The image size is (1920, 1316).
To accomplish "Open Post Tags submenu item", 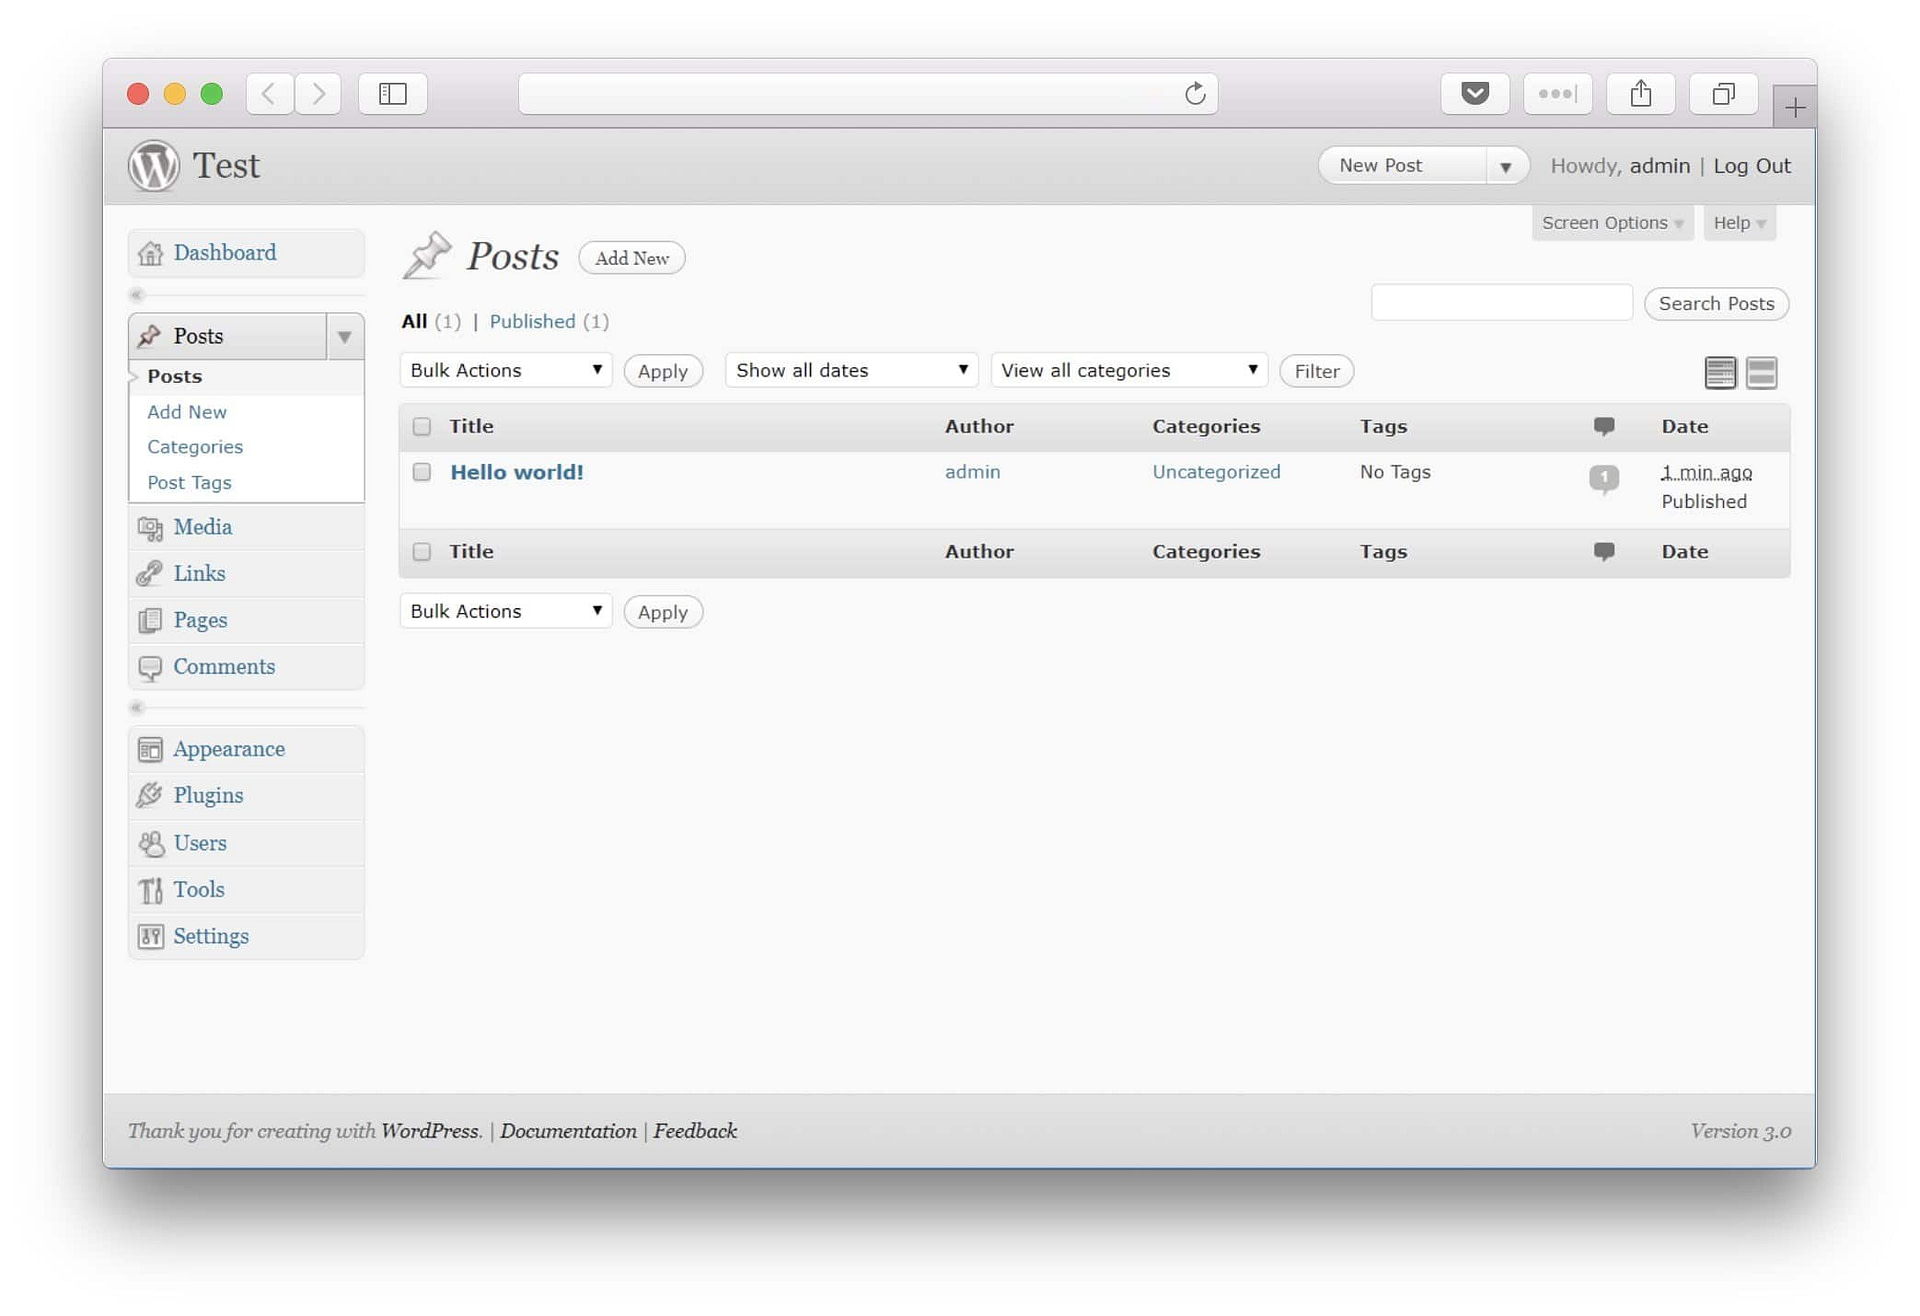I will click(x=189, y=483).
